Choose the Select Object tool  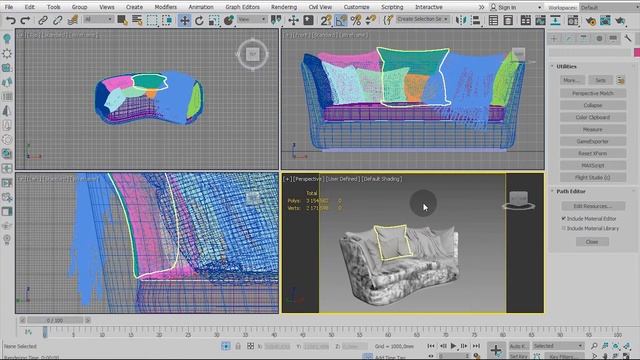(x=122, y=20)
